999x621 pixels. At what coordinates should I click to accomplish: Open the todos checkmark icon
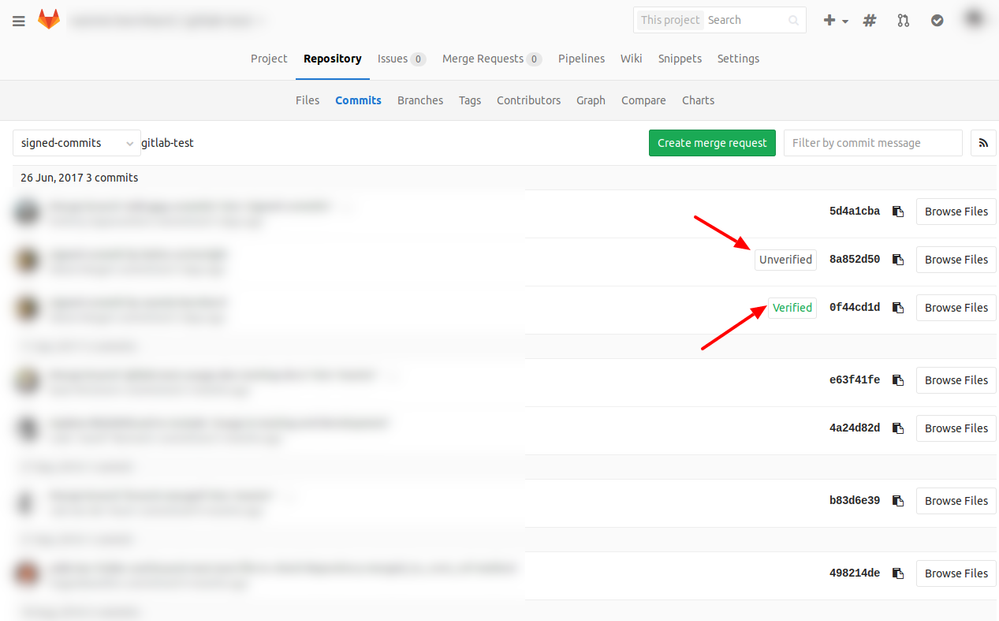[x=937, y=20]
